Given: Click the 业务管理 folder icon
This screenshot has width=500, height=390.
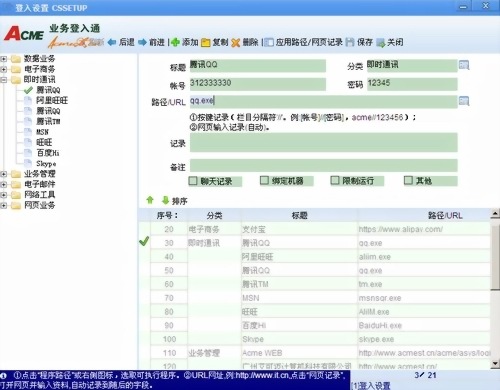Looking at the screenshot, I should [16, 174].
